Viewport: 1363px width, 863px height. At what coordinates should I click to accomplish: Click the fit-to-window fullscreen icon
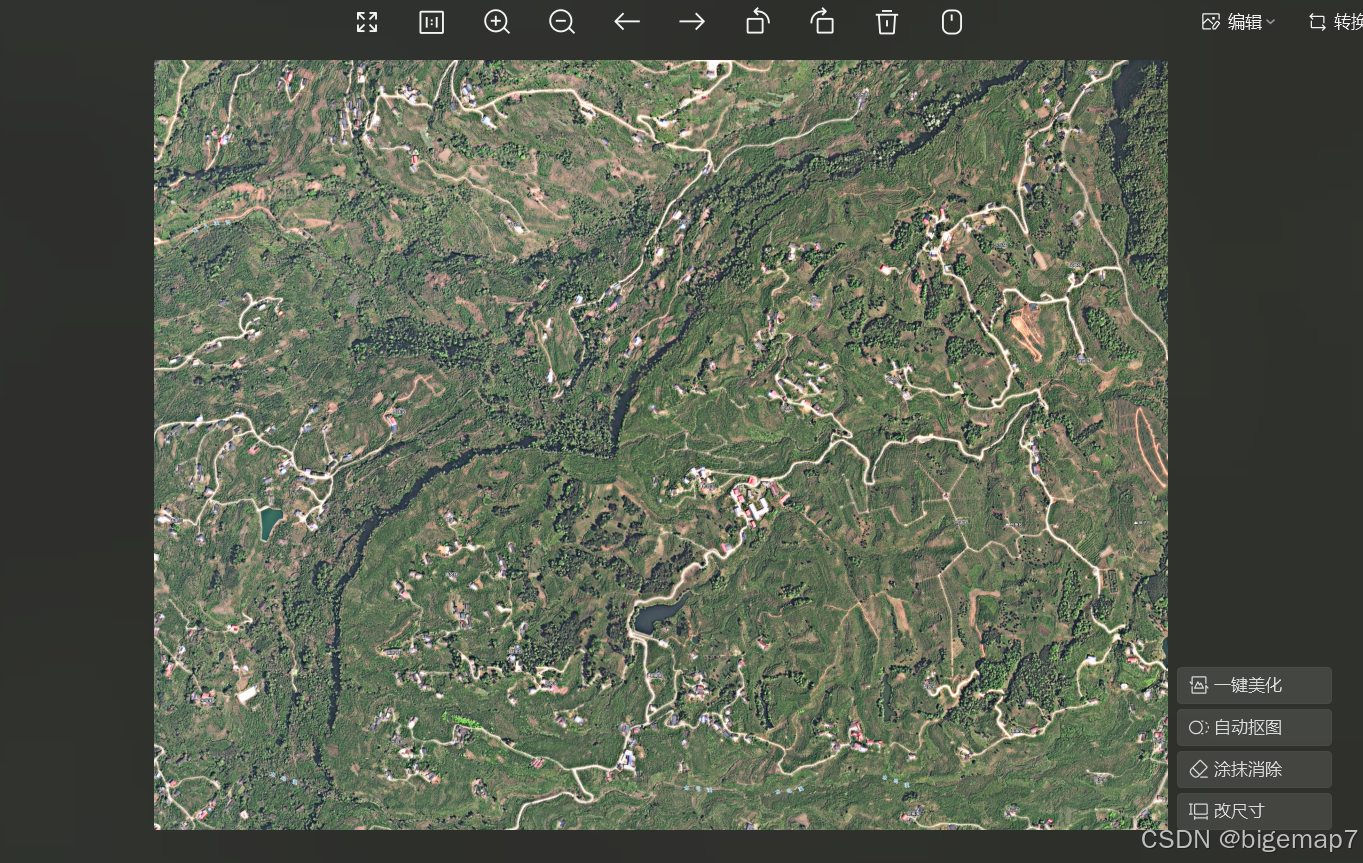(x=367, y=22)
